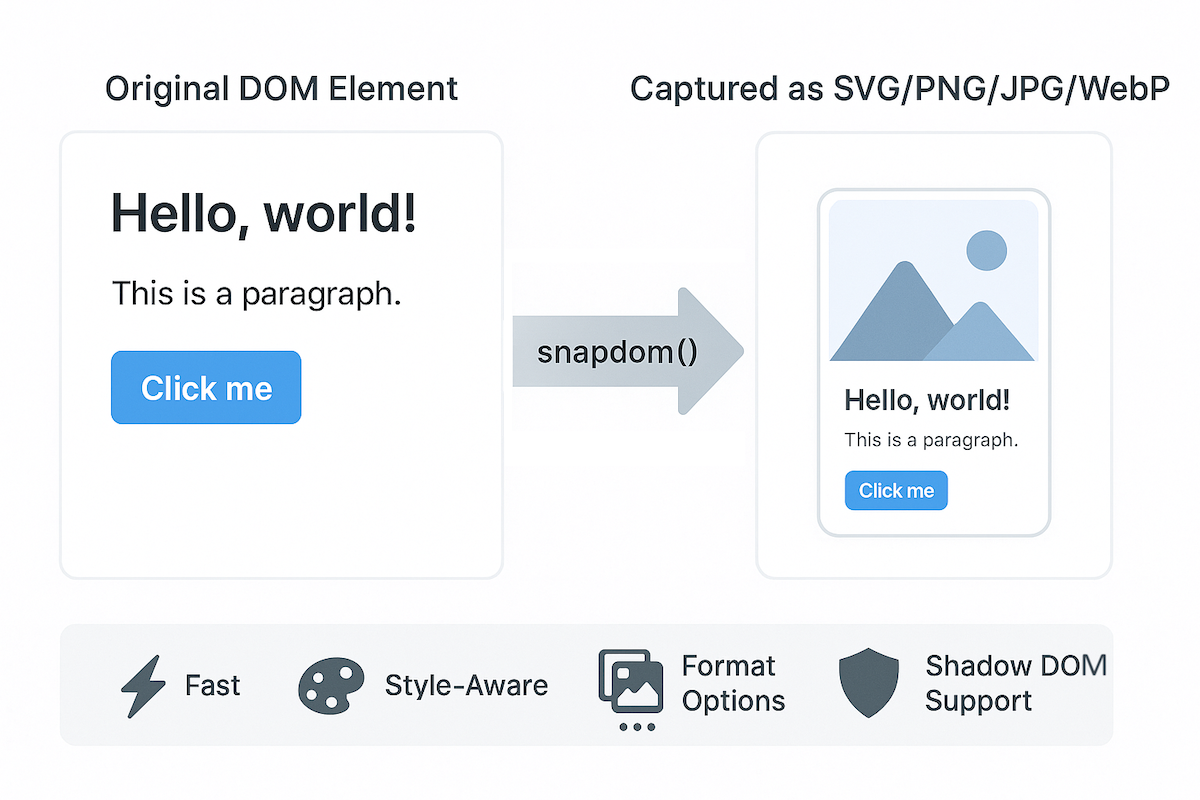Select the Hello, world! heading on the left
Viewport: 1200px width, 800px height.
tap(263, 213)
